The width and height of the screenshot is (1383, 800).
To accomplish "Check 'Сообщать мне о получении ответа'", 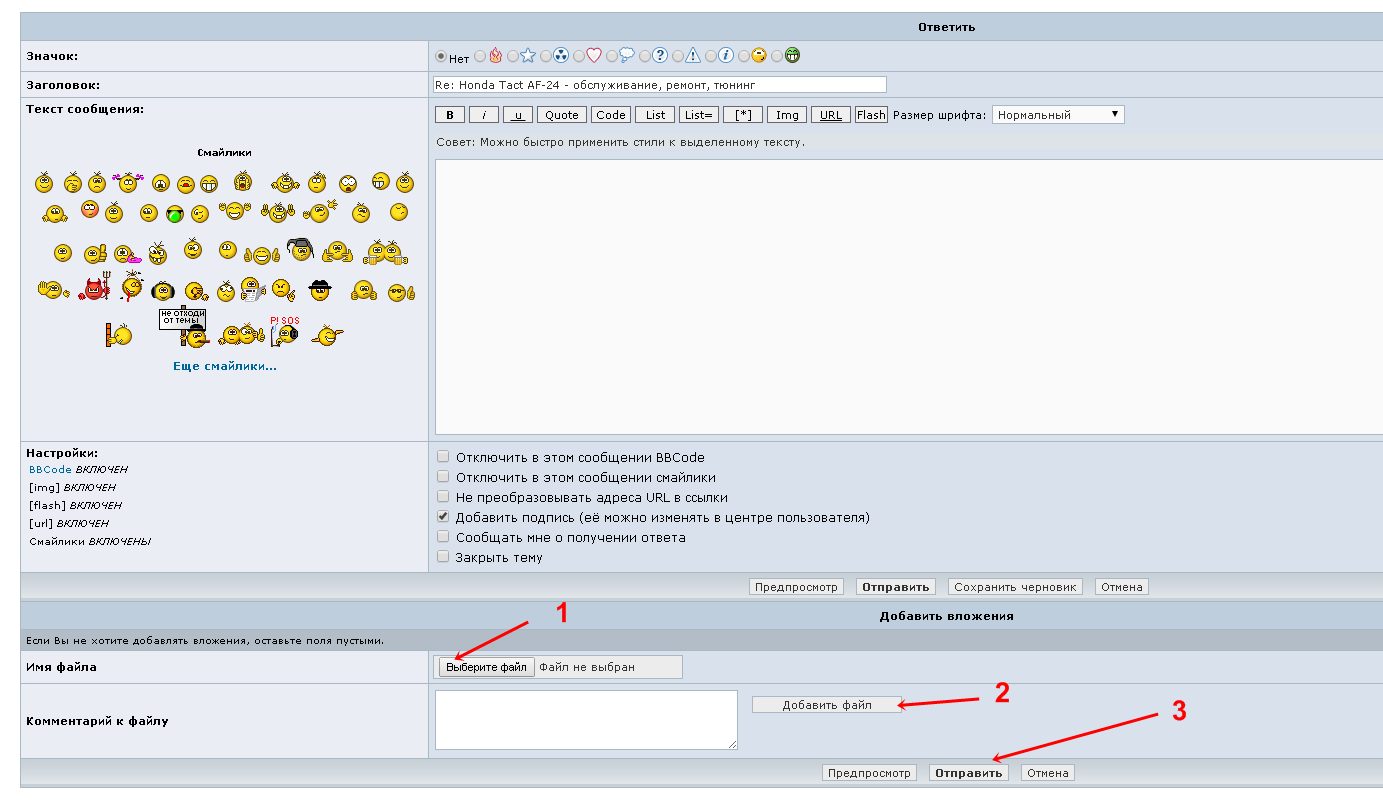I will tap(443, 537).
